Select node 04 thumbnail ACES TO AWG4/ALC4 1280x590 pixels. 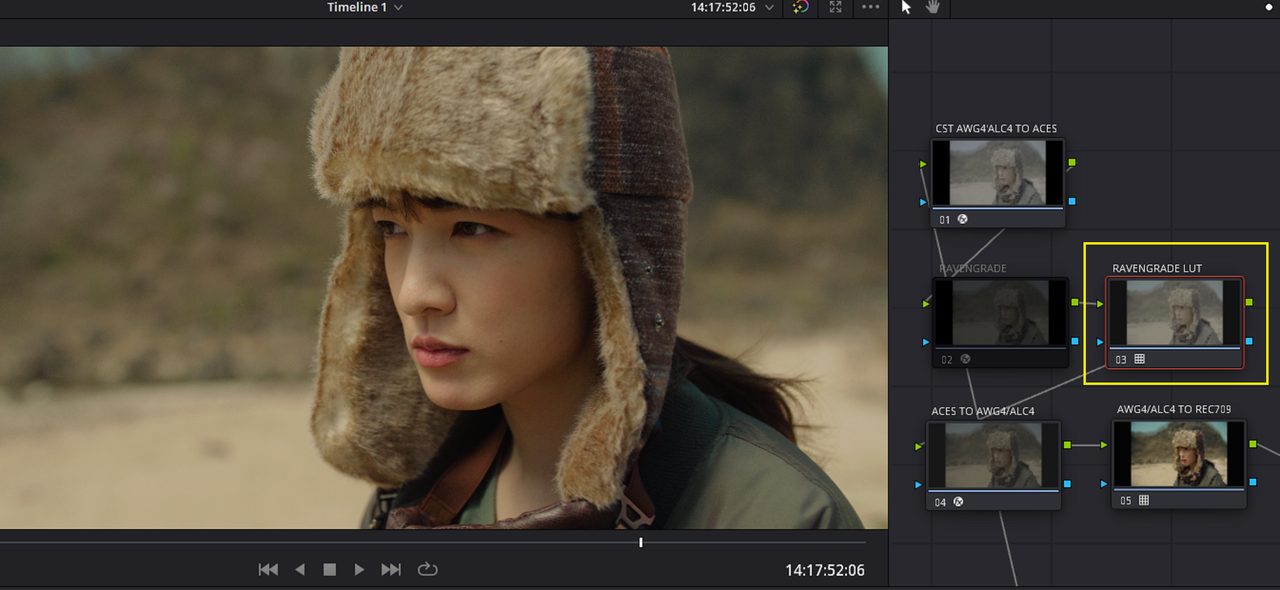point(993,455)
